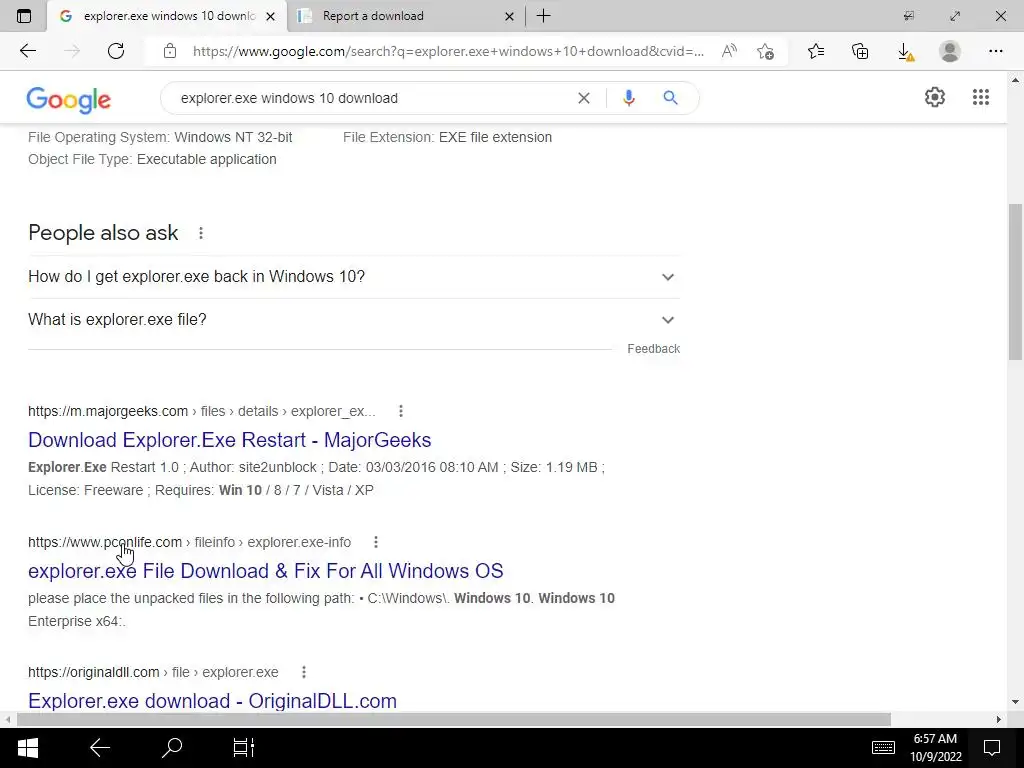Image resolution: width=1024 pixels, height=768 pixels.
Task: Click the scroll right arrow
Action: point(999,720)
